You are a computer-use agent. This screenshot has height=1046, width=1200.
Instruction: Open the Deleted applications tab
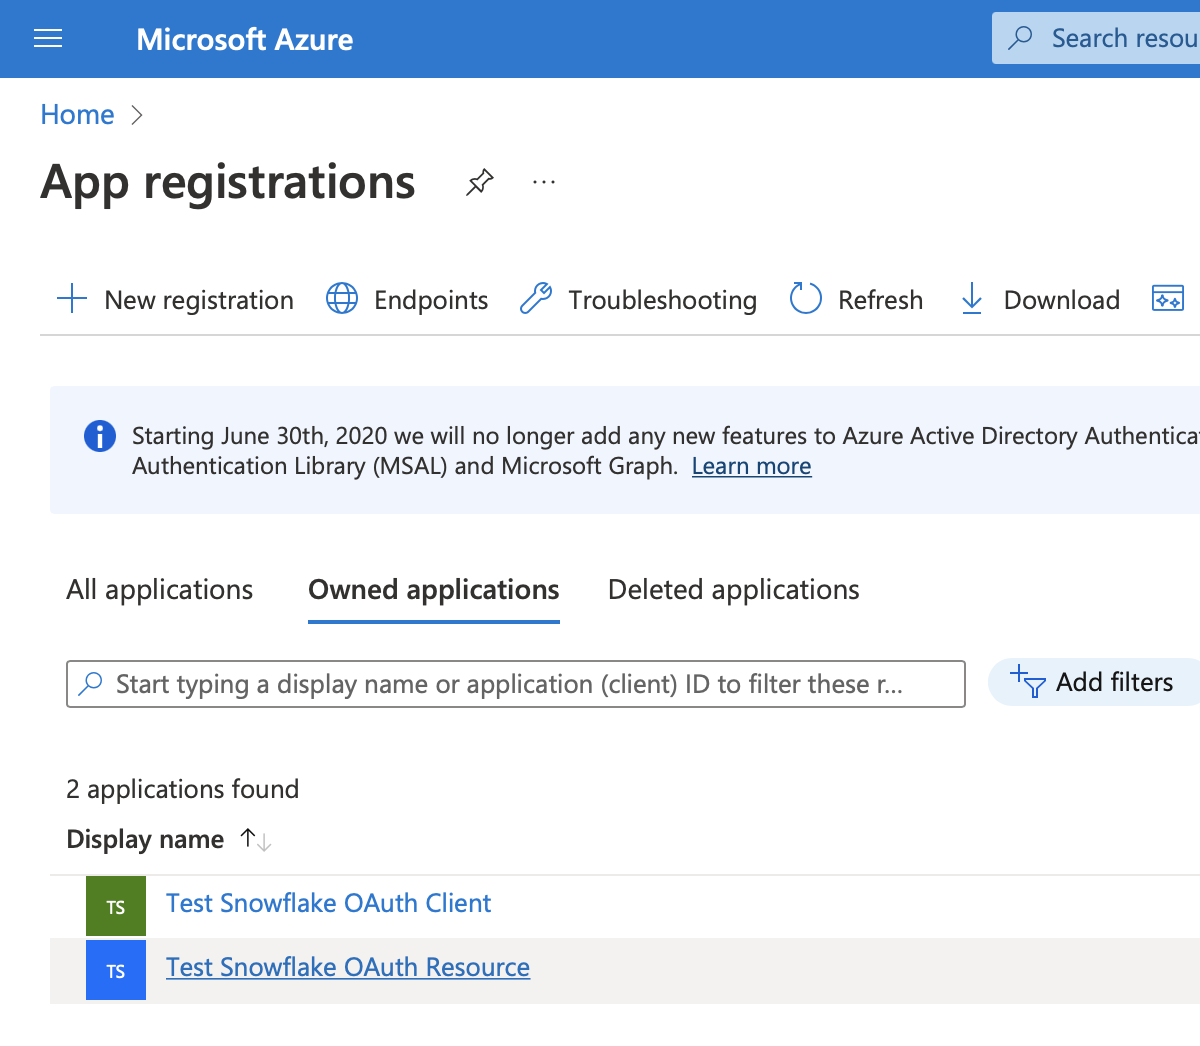click(x=733, y=589)
